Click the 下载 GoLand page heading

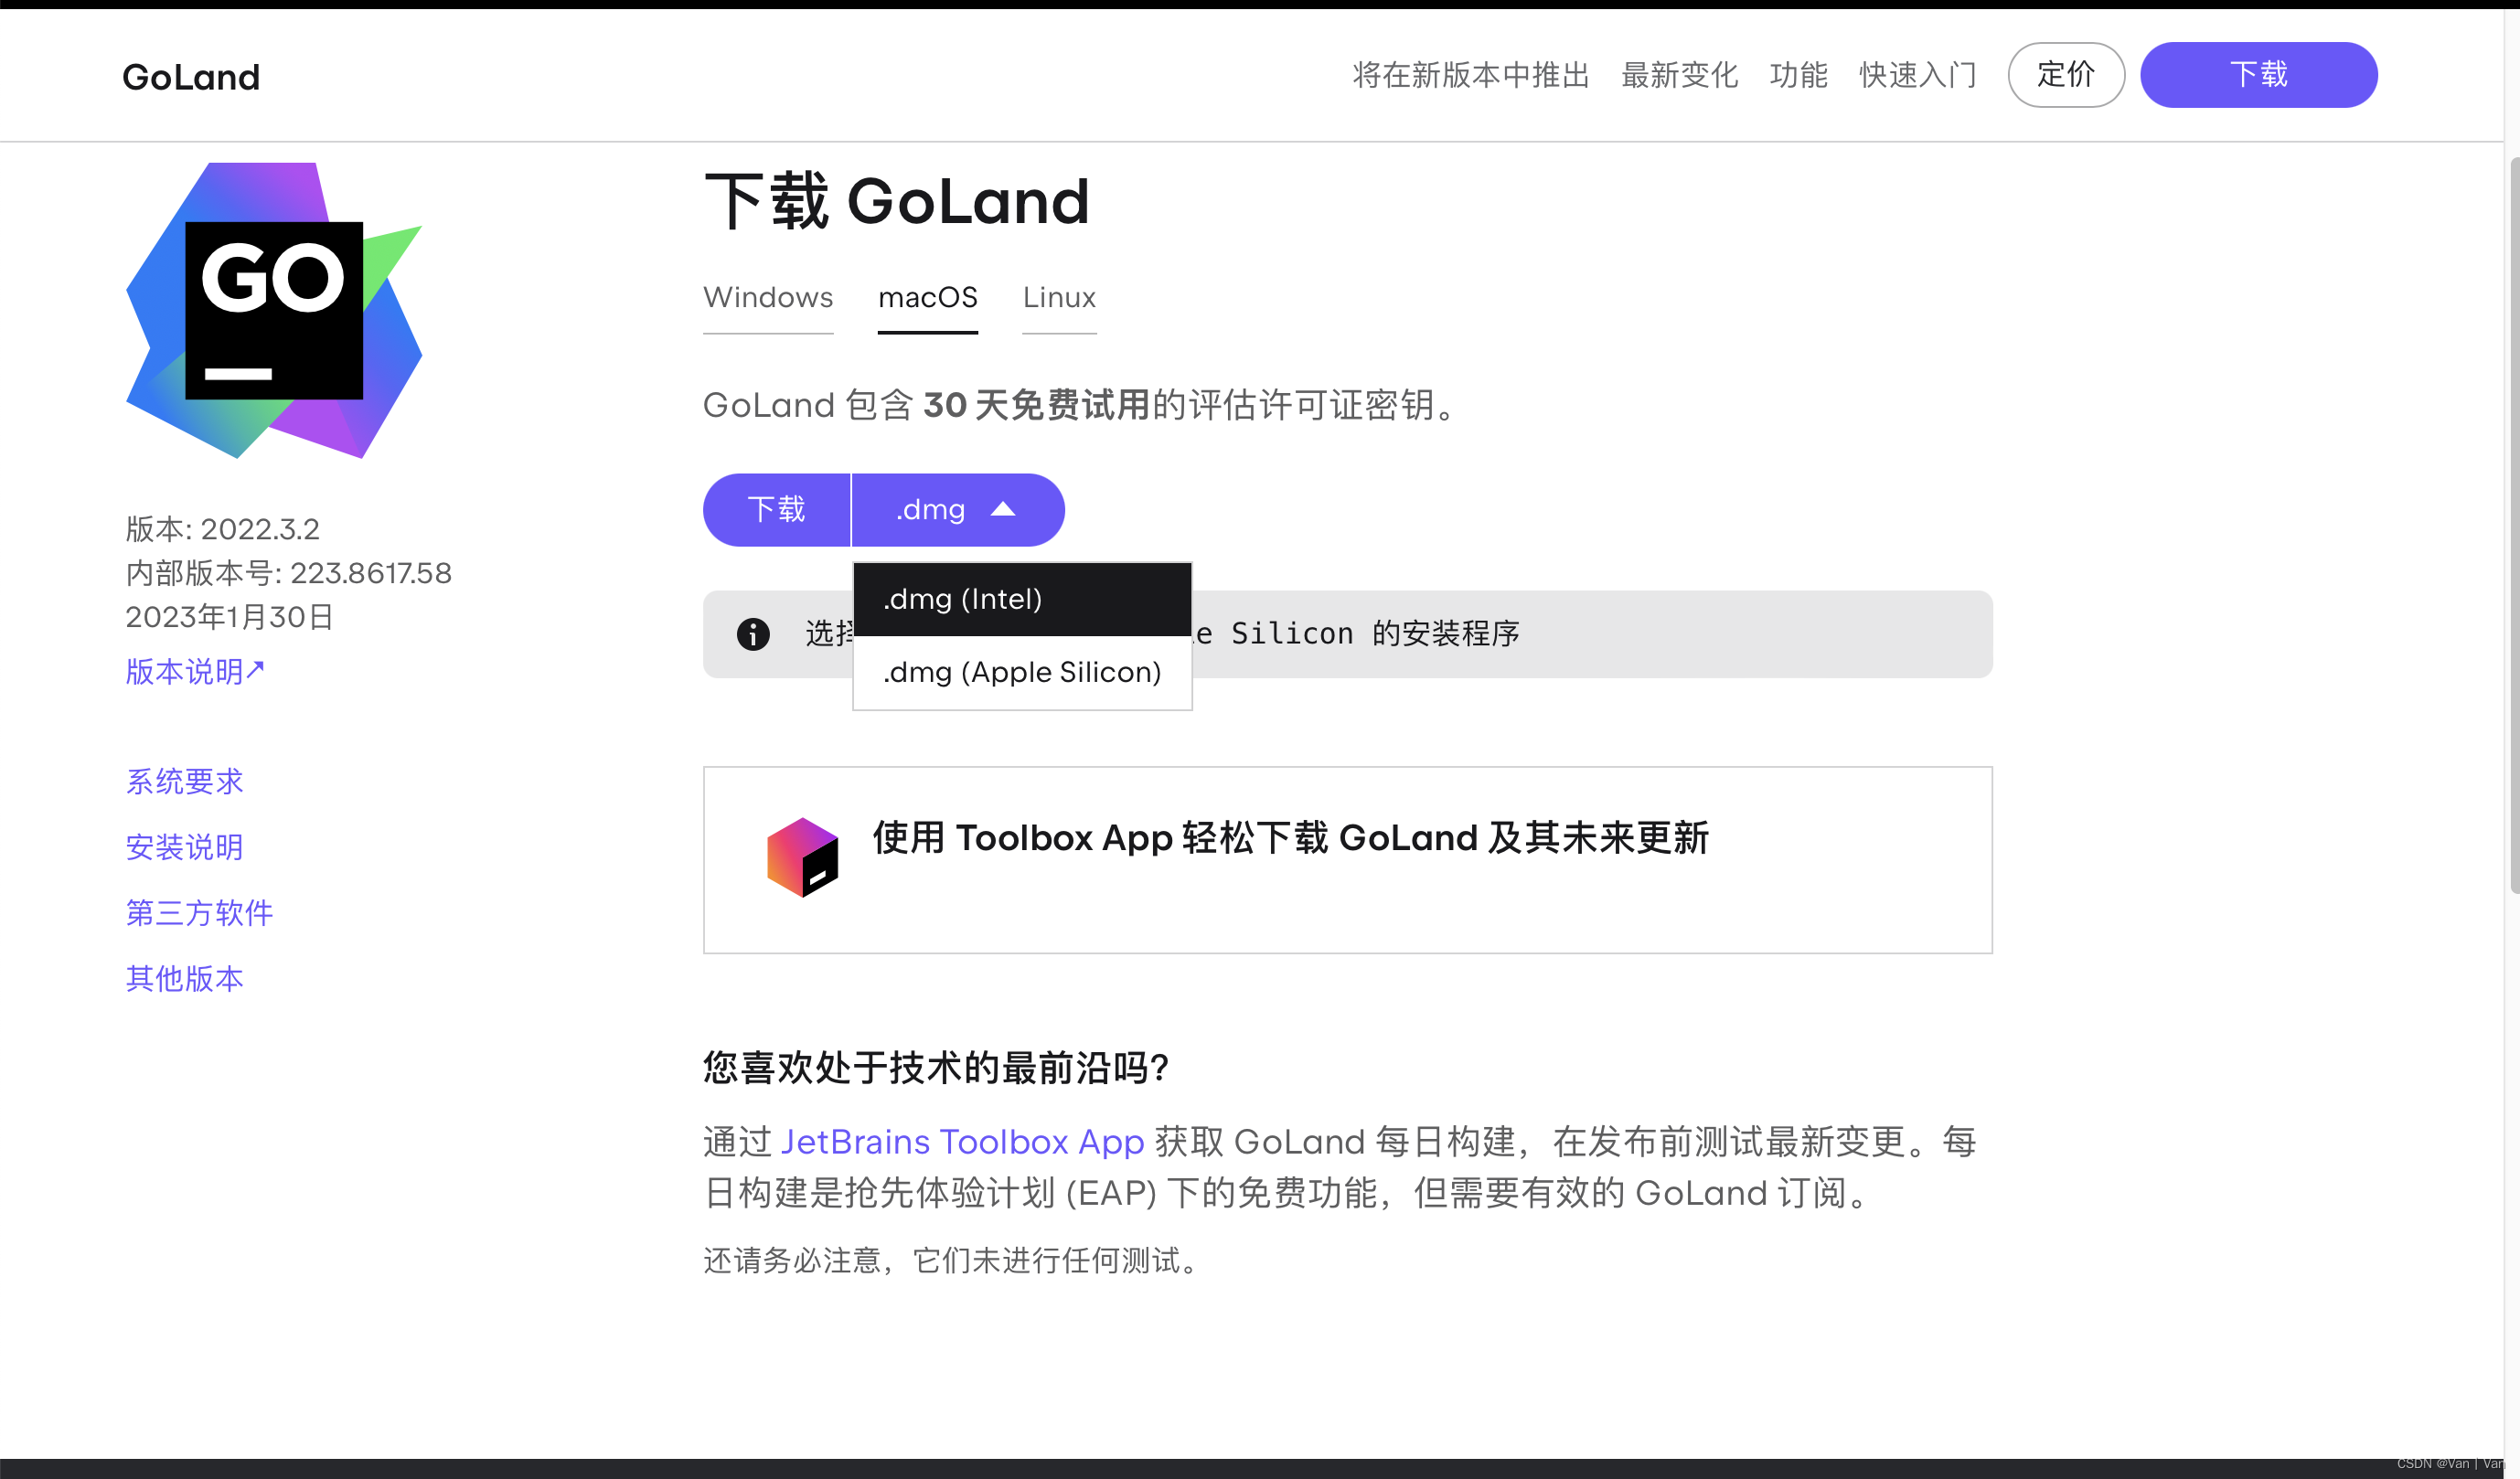[896, 201]
